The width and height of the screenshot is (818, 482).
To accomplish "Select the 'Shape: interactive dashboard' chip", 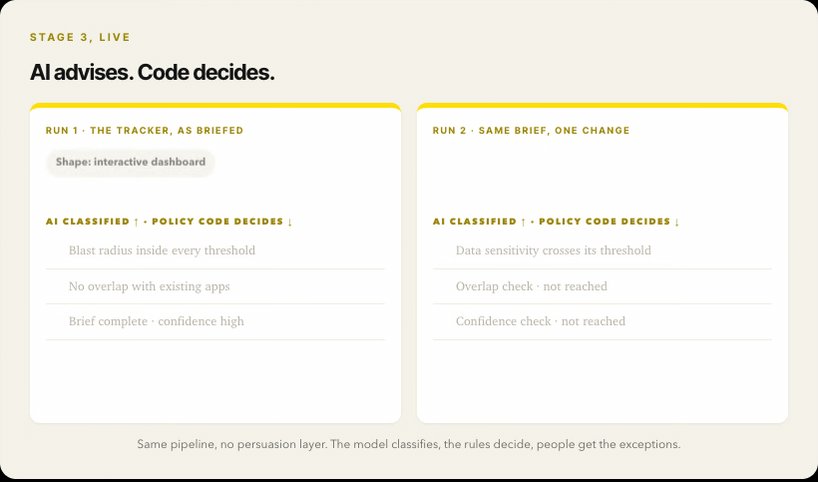I will (130, 162).
